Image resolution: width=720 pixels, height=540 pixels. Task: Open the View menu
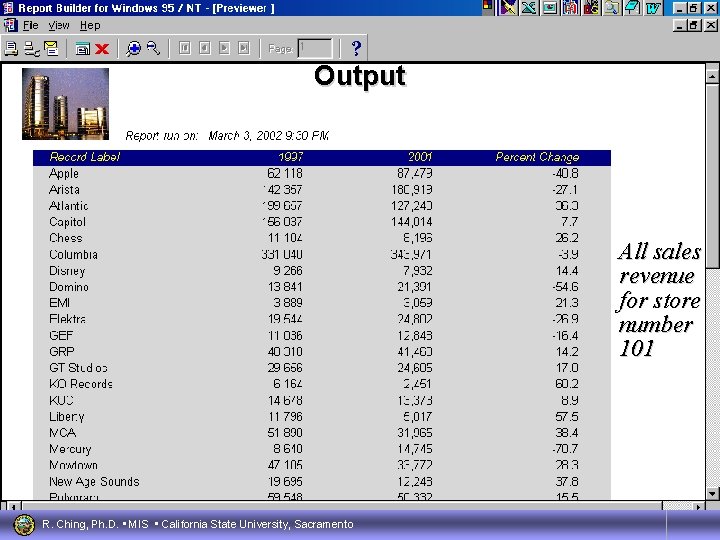(59, 25)
